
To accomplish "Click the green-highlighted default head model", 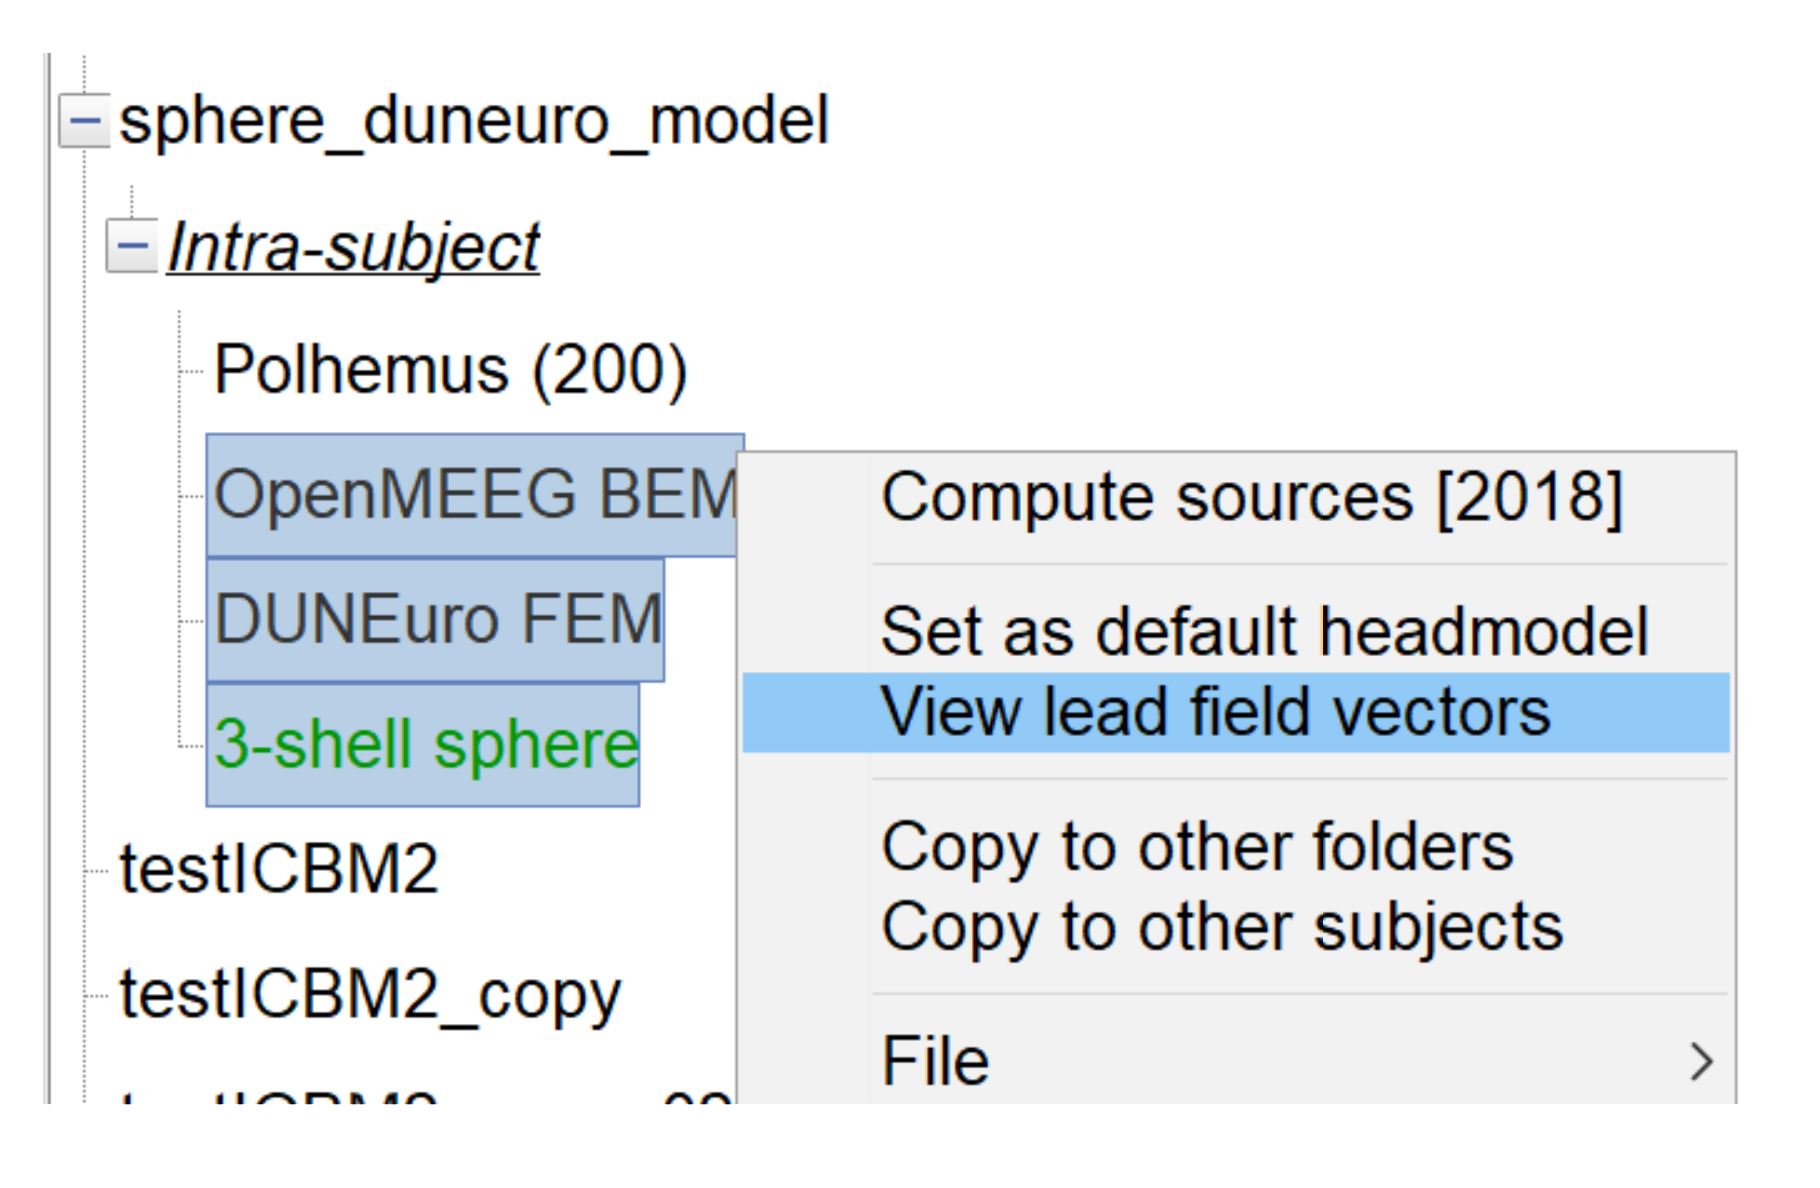I will point(425,745).
